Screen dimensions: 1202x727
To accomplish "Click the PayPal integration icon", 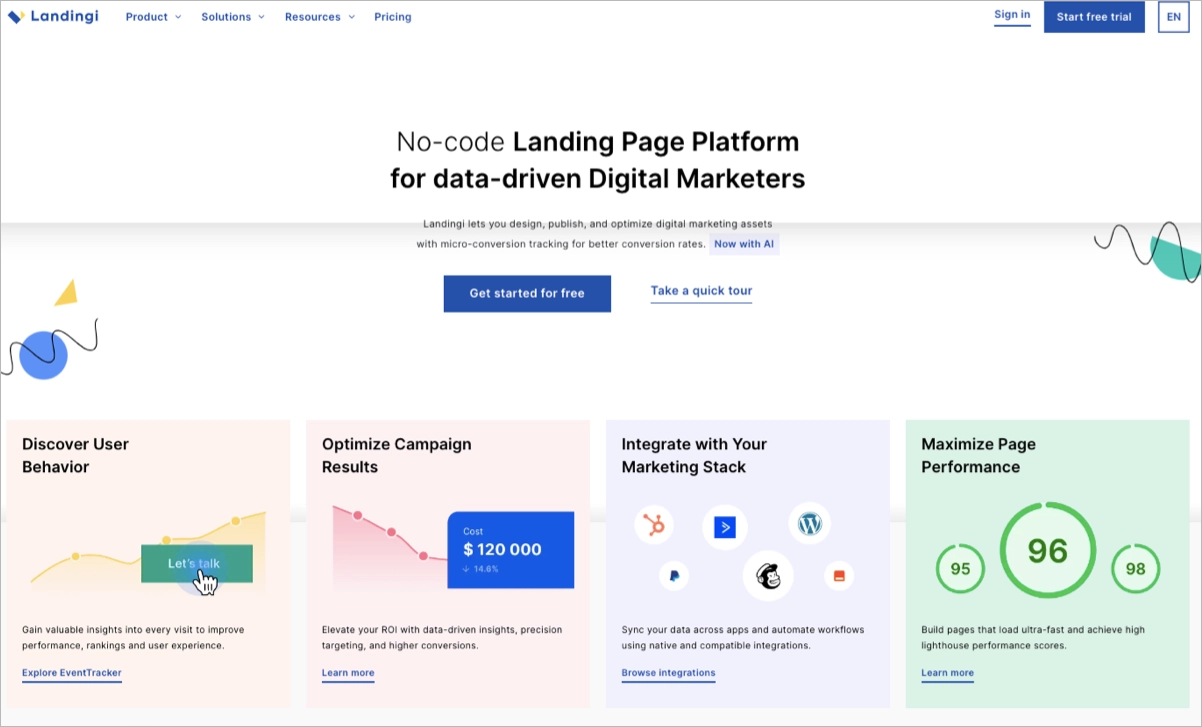I will pos(673,575).
